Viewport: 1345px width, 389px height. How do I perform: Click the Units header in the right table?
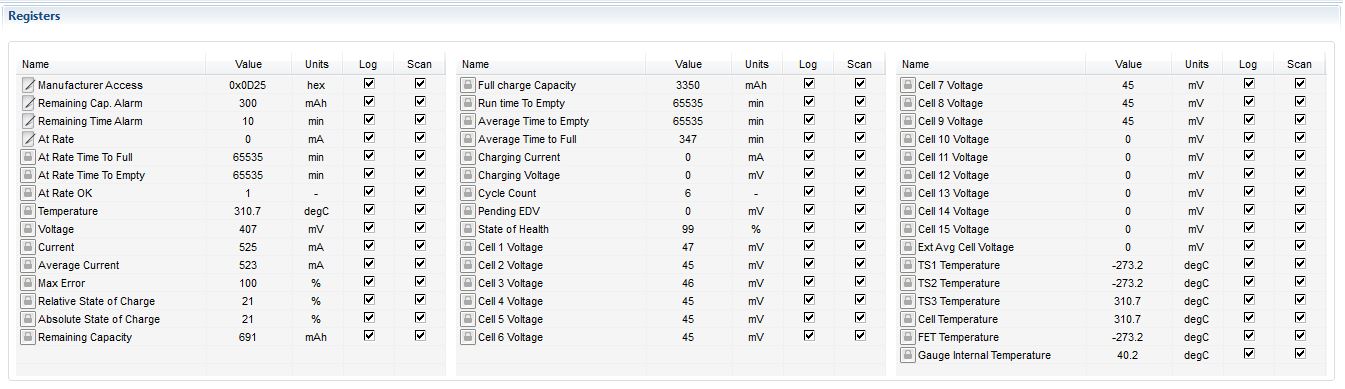(1197, 64)
